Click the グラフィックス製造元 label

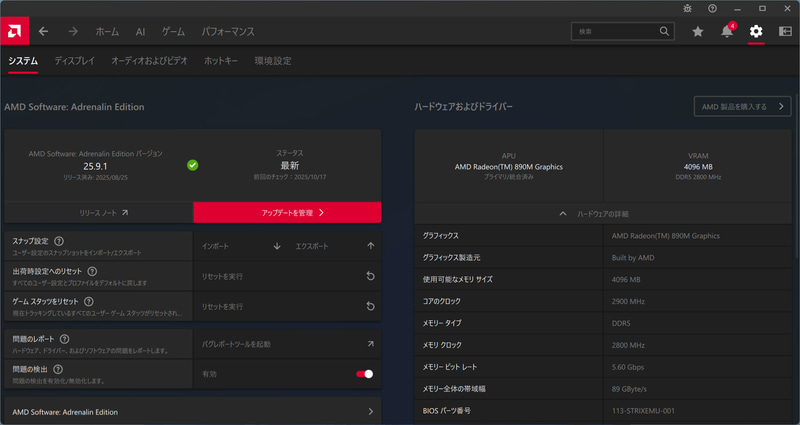(452, 258)
